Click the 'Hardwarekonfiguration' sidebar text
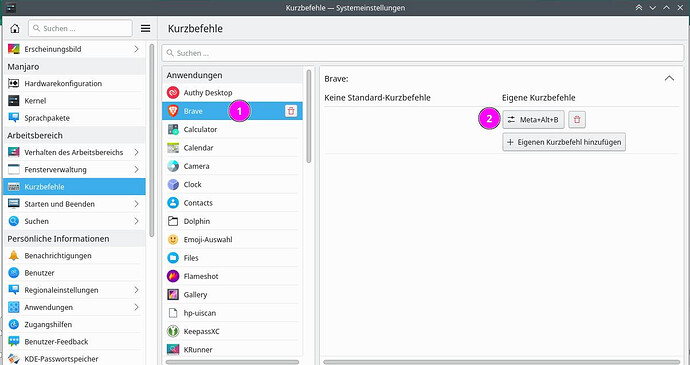Viewport: 690px width, 365px height. click(63, 84)
